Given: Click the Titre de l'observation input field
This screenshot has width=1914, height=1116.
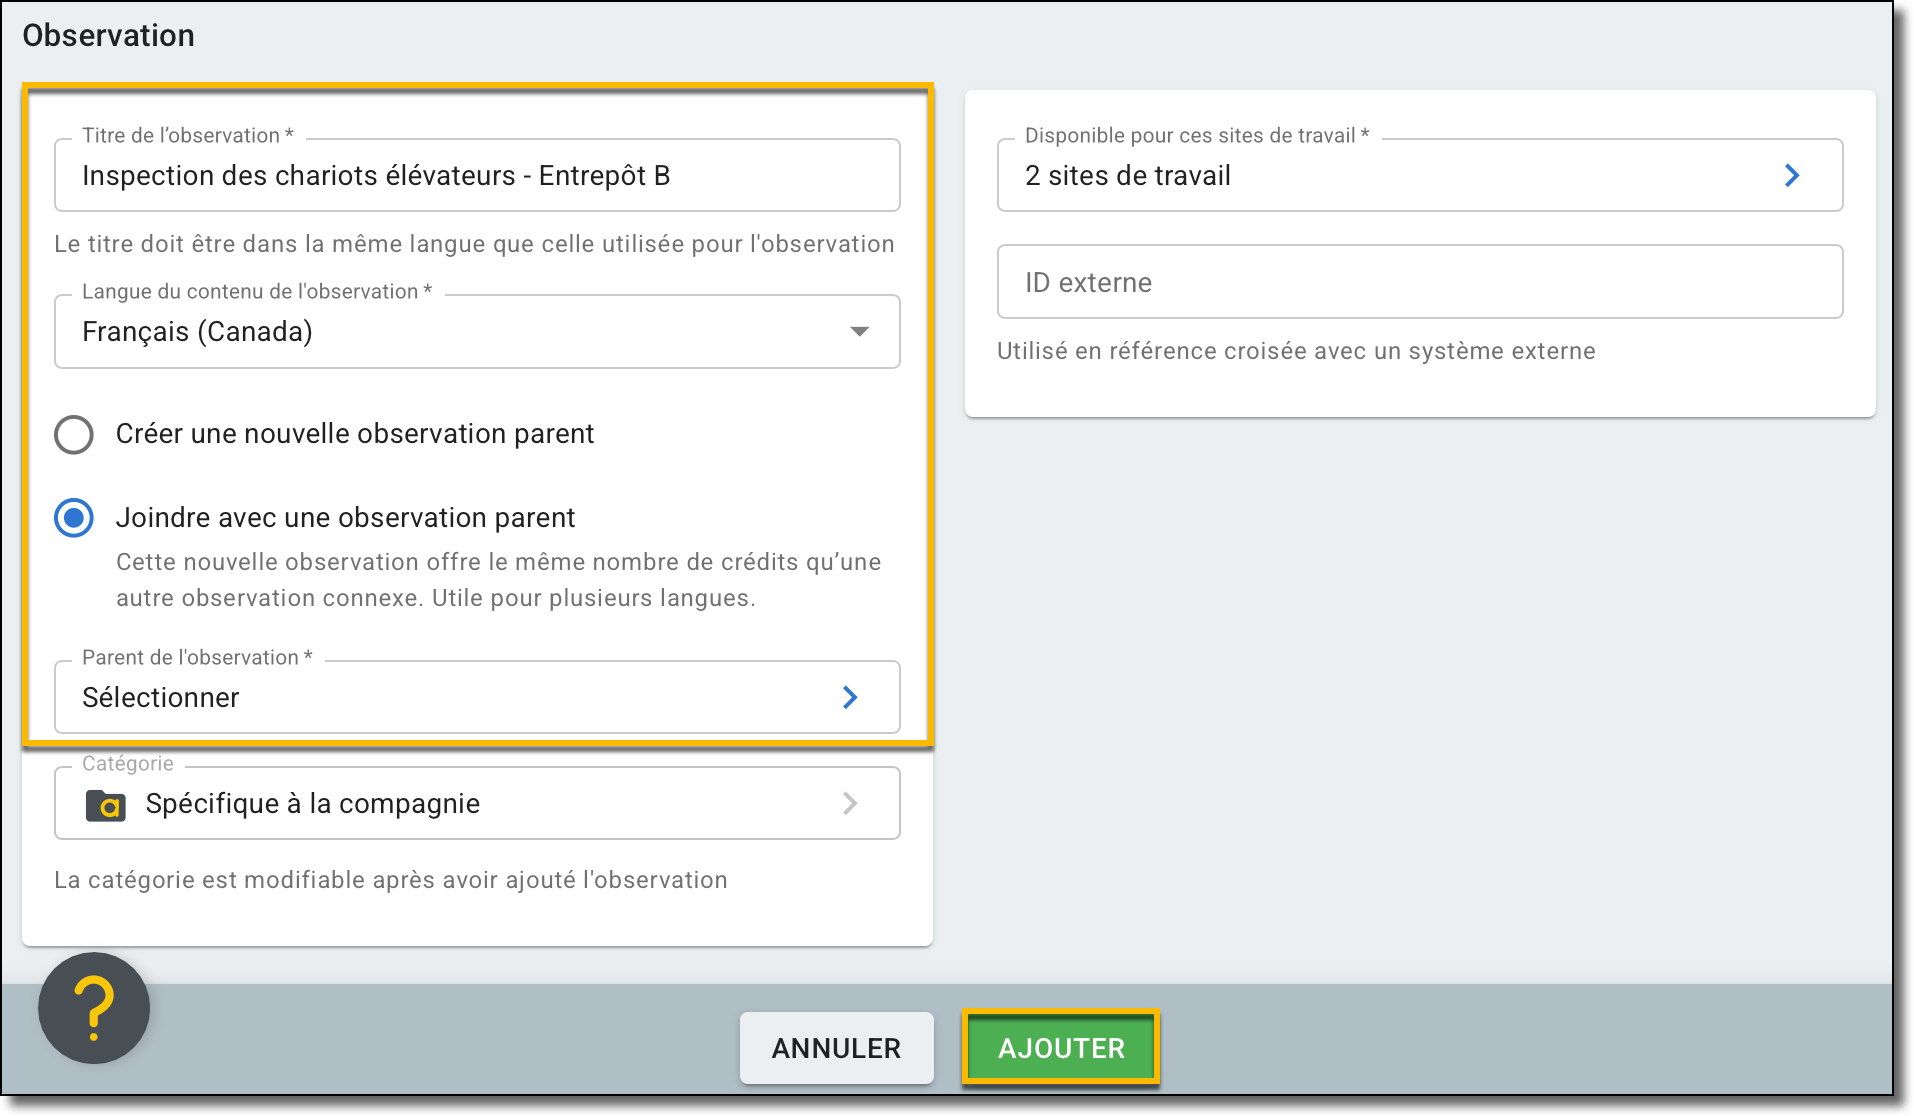Looking at the screenshot, I should tap(476, 176).
